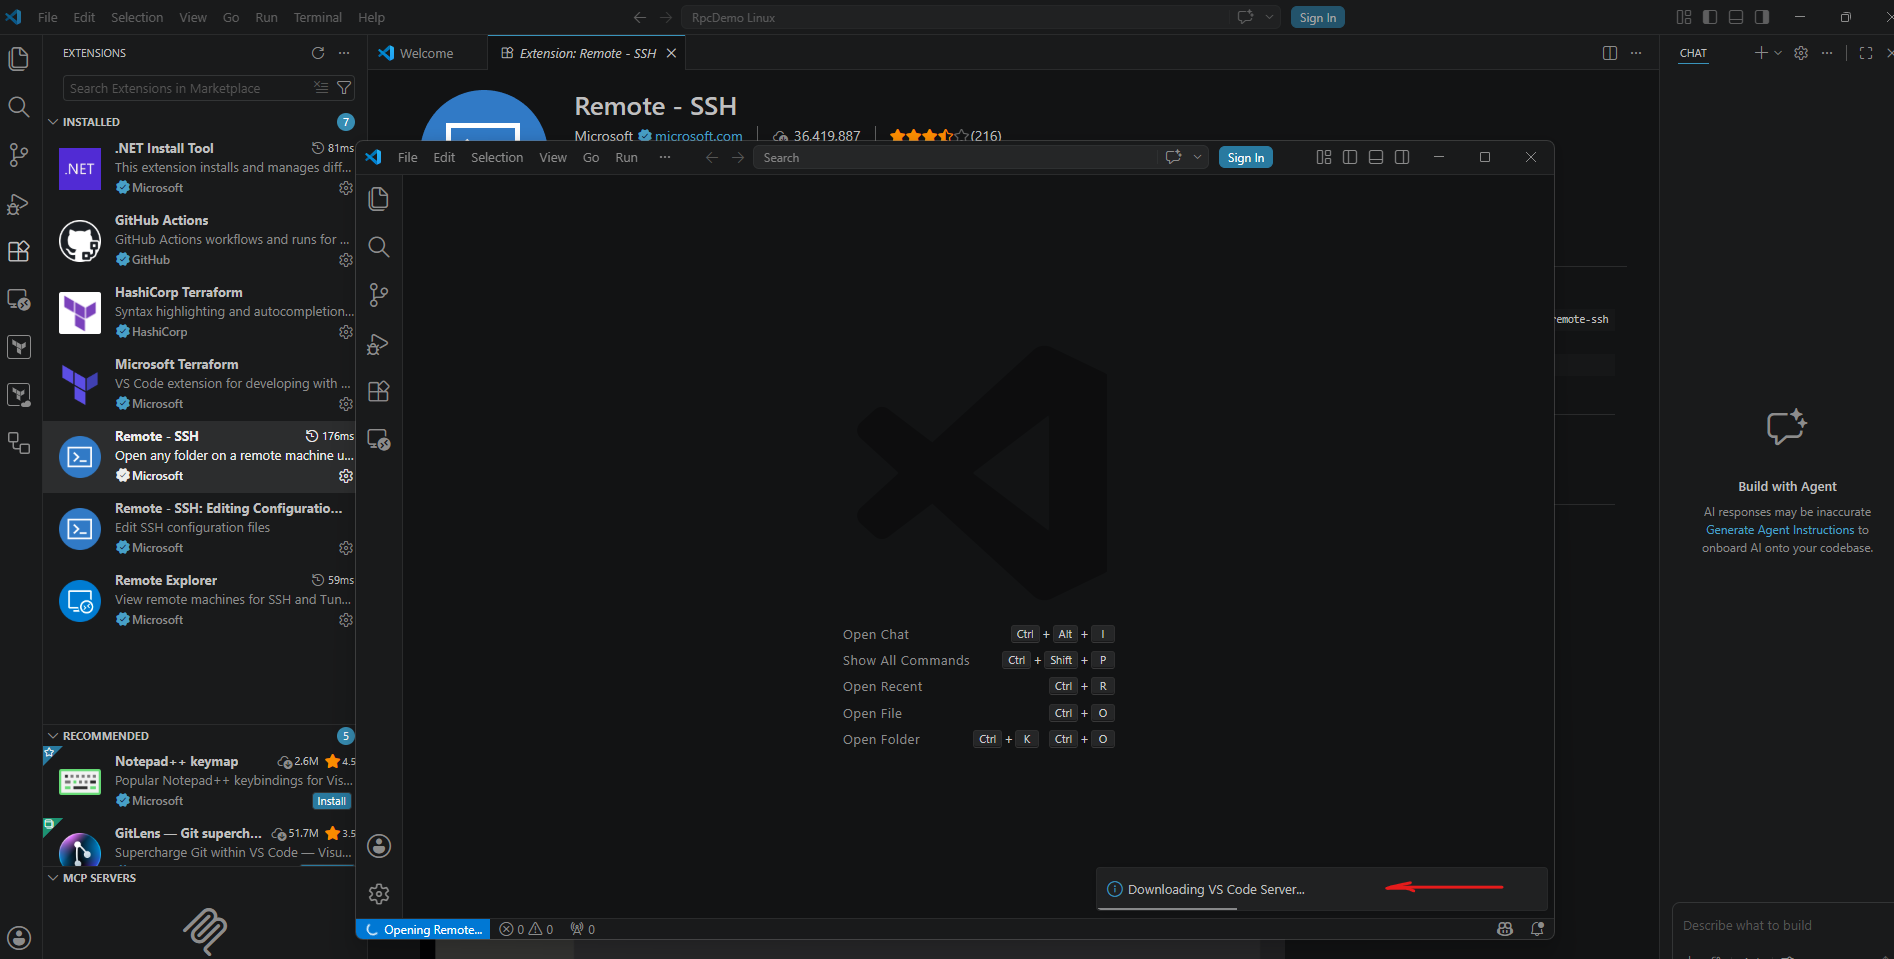
Task: Open Remote Explorer in front window activity bar
Action: click(379, 439)
